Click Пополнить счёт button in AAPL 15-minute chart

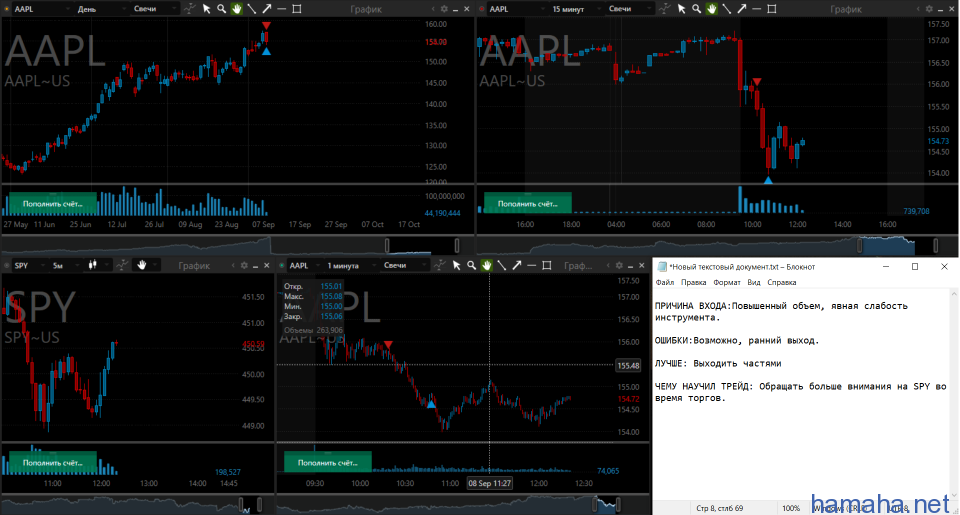(528, 204)
